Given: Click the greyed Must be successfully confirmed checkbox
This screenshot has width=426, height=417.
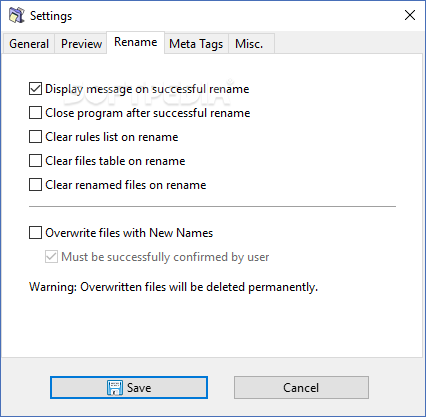Looking at the screenshot, I should [x=51, y=257].
